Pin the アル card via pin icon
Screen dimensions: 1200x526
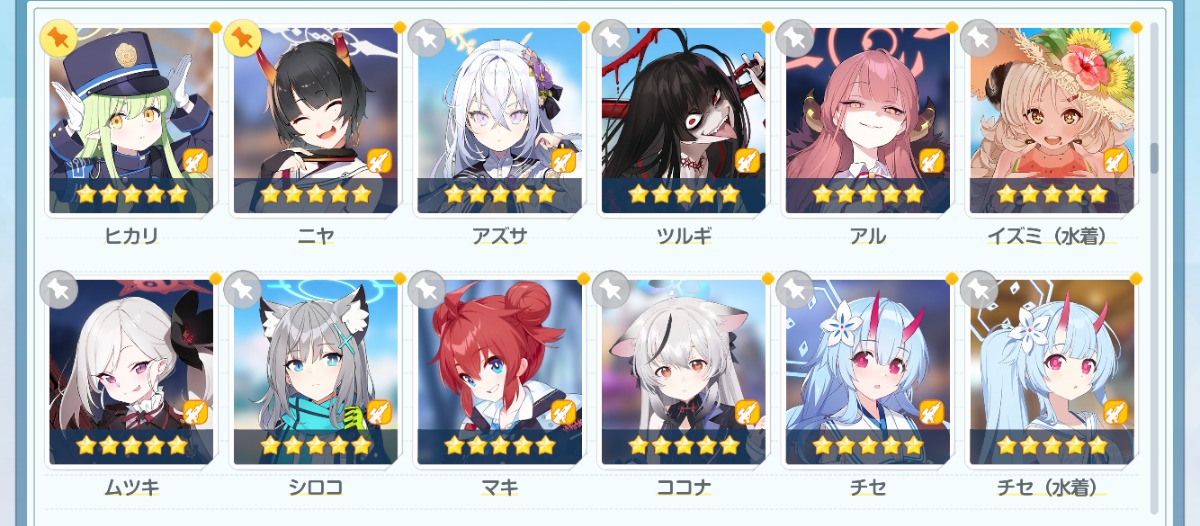[795, 38]
